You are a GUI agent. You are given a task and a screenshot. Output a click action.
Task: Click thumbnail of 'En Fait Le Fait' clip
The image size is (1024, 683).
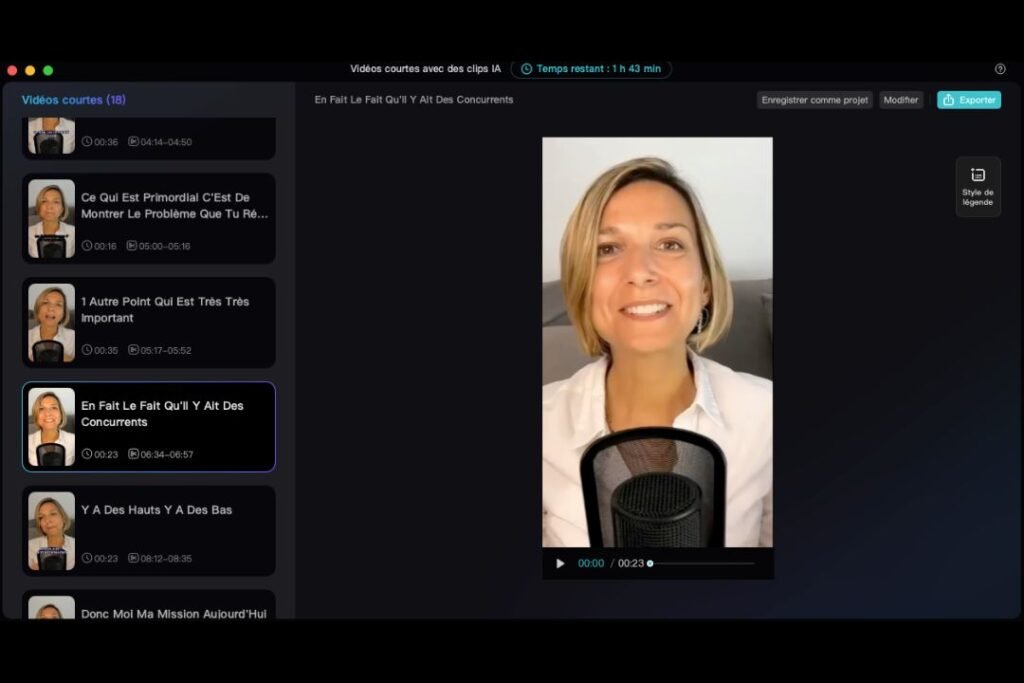52,426
